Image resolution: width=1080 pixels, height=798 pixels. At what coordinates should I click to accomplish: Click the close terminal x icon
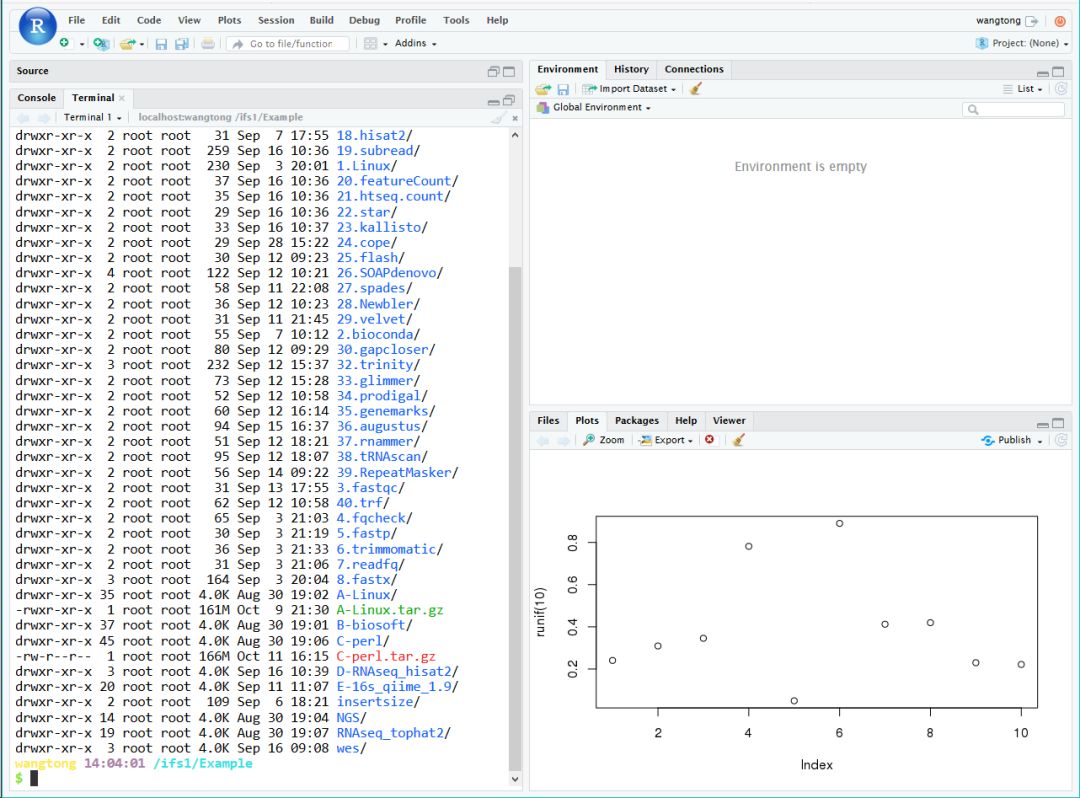(x=515, y=118)
